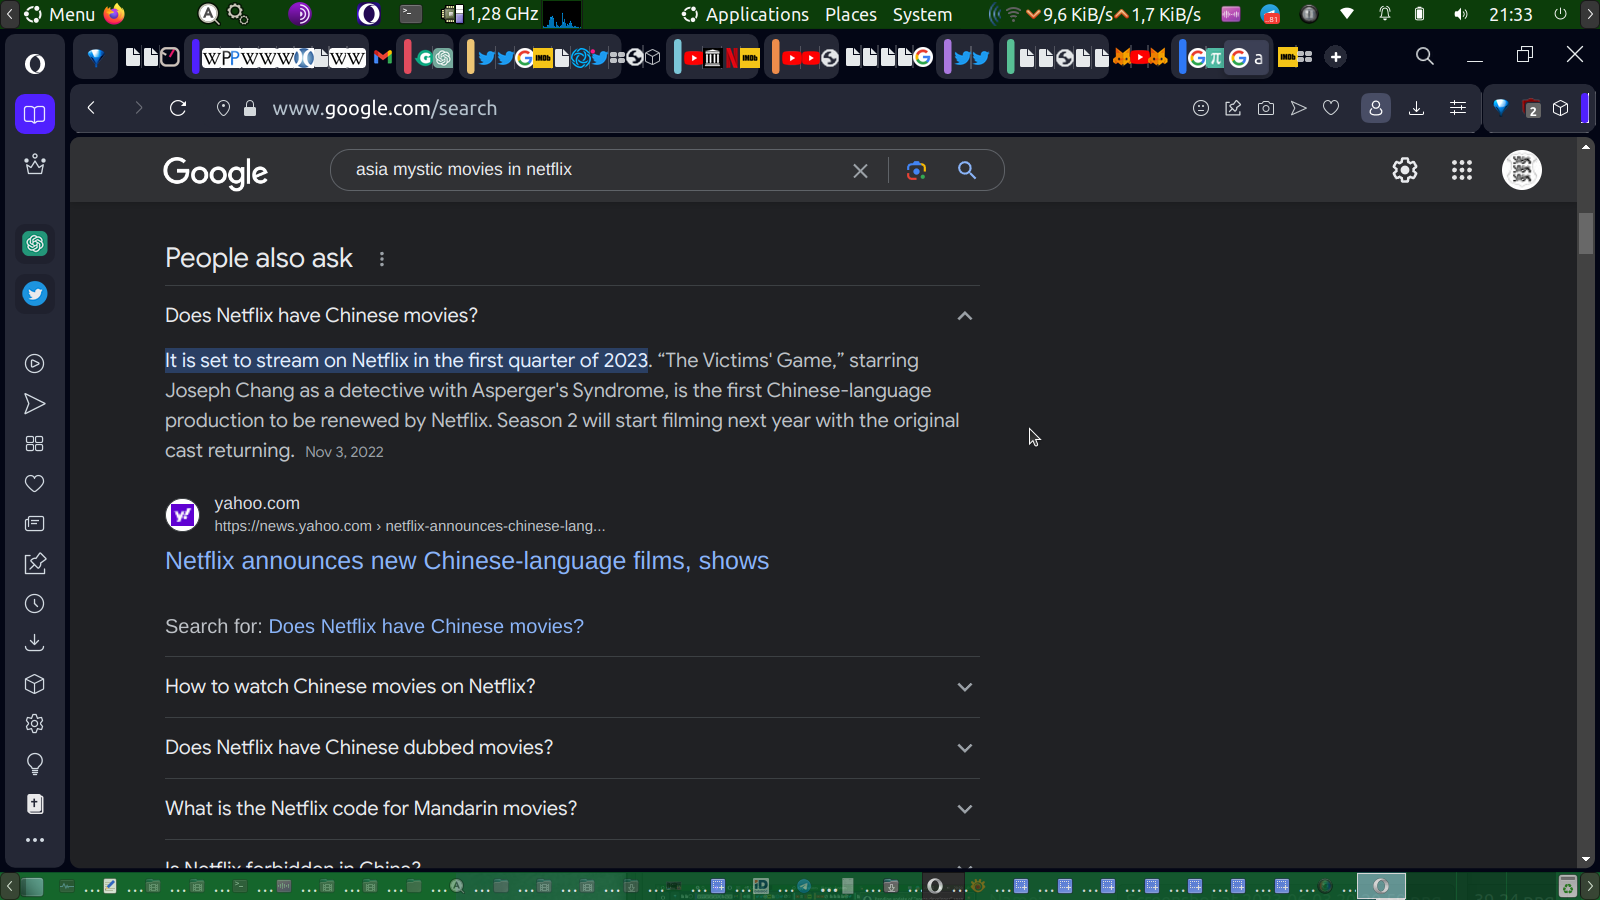Open the emoji reaction icon in address bar
The image size is (1600, 900).
1201,108
